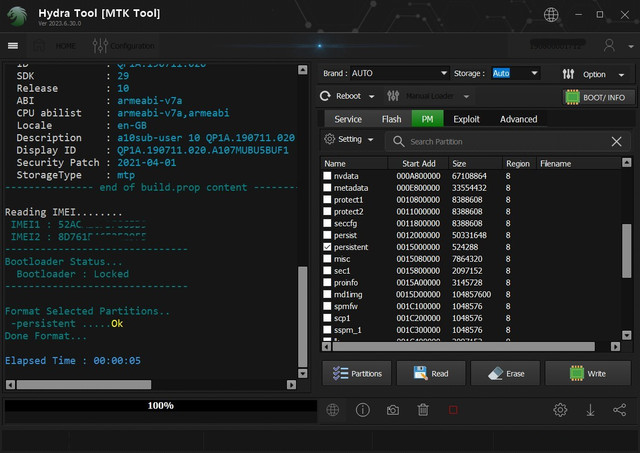Tick the persist partition checkbox
Screen dimensions: 640x453
(x=327, y=235)
